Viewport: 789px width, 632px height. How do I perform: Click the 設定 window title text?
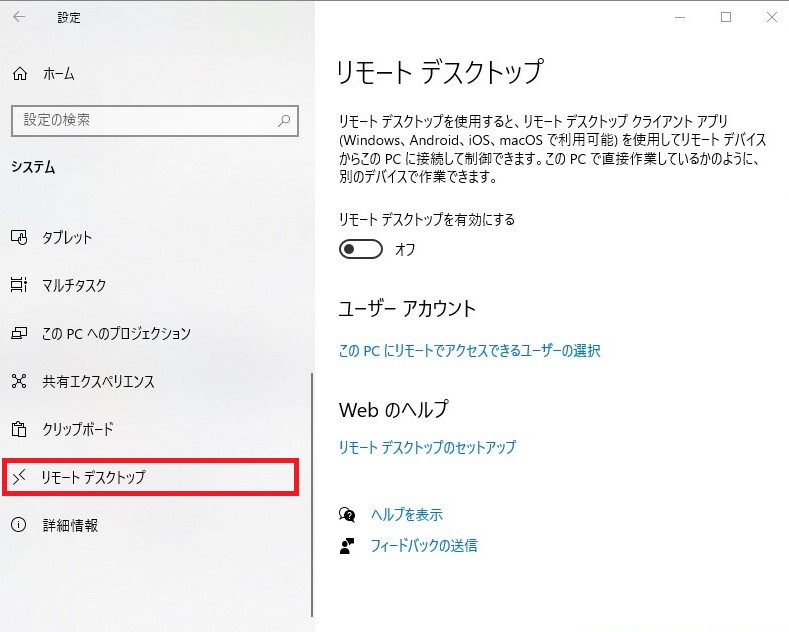[69, 18]
